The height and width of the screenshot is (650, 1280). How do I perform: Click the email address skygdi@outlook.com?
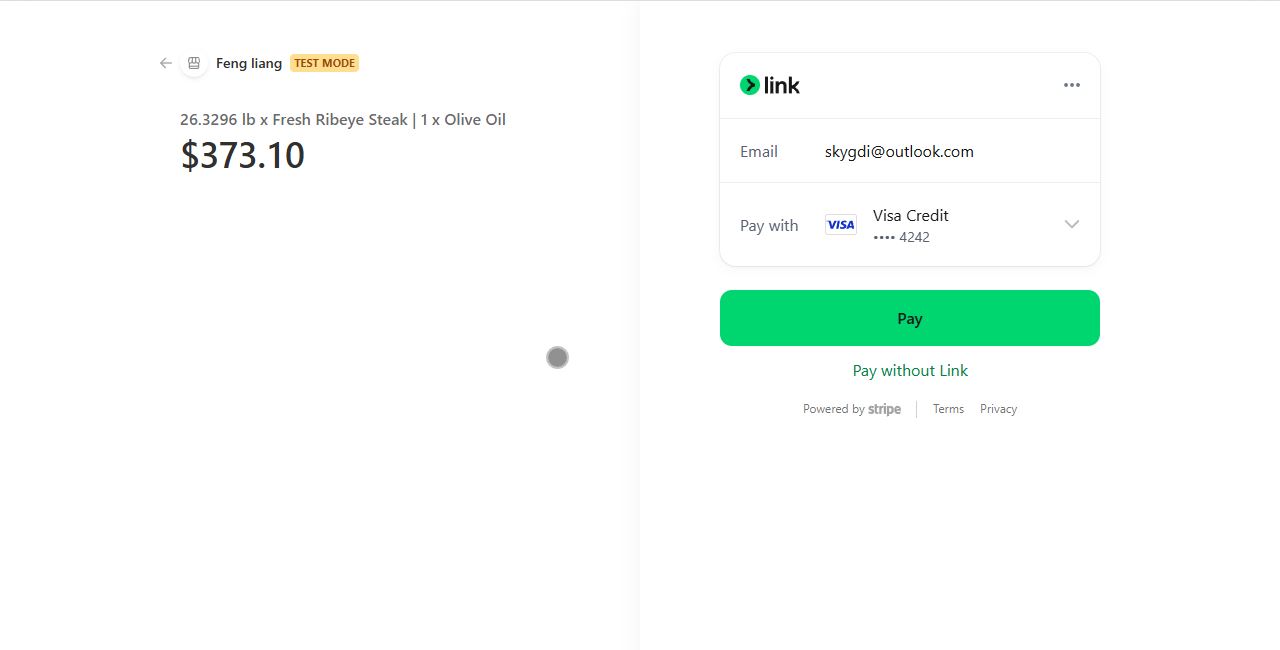pyautogui.click(x=899, y=152)
